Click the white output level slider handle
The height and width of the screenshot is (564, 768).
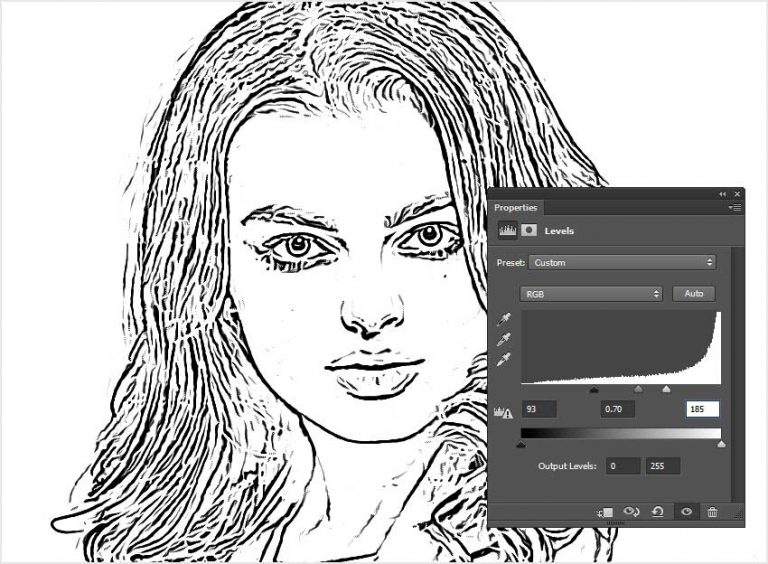click(x=721, y=445)
